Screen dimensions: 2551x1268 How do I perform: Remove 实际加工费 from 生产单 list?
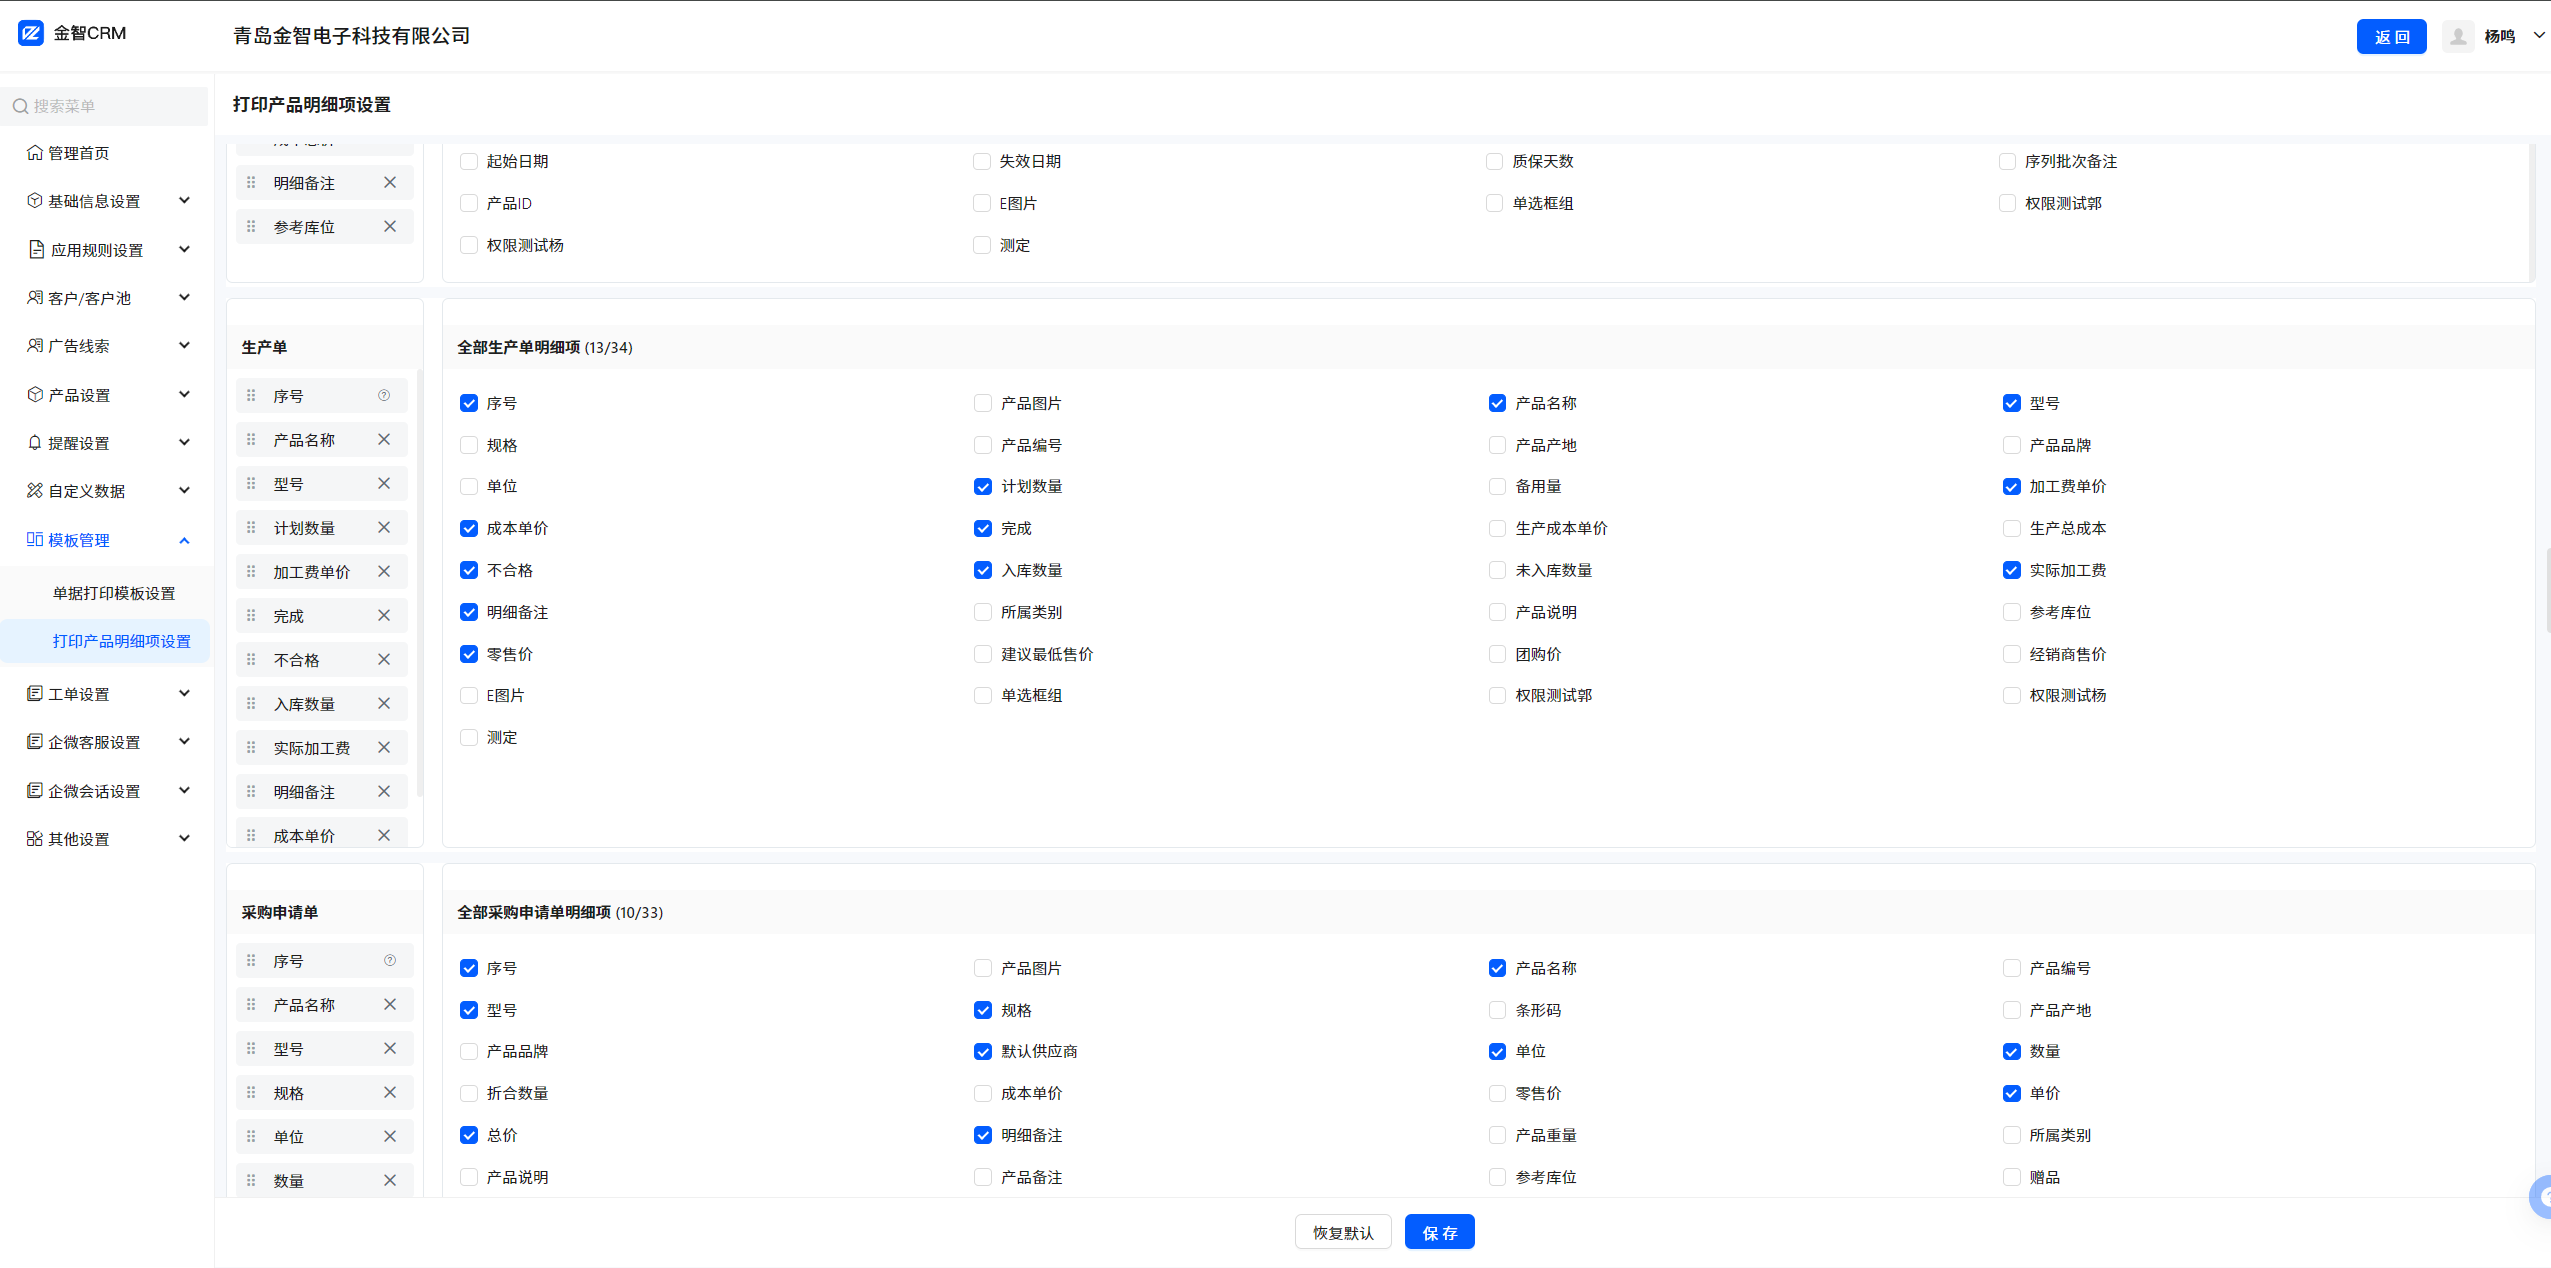(384, 748)
